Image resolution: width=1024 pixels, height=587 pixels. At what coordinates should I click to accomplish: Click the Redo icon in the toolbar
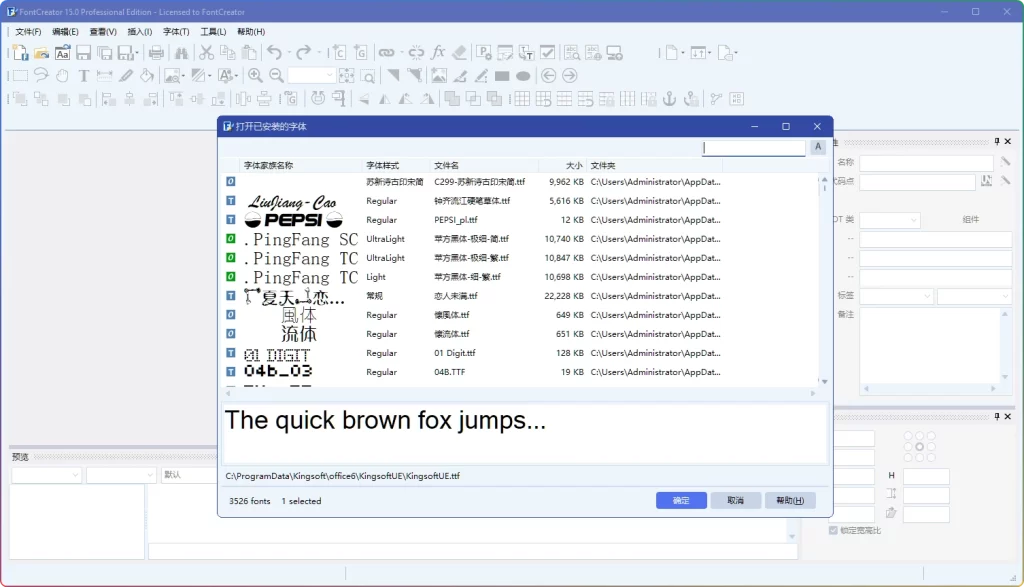point(303,51)
